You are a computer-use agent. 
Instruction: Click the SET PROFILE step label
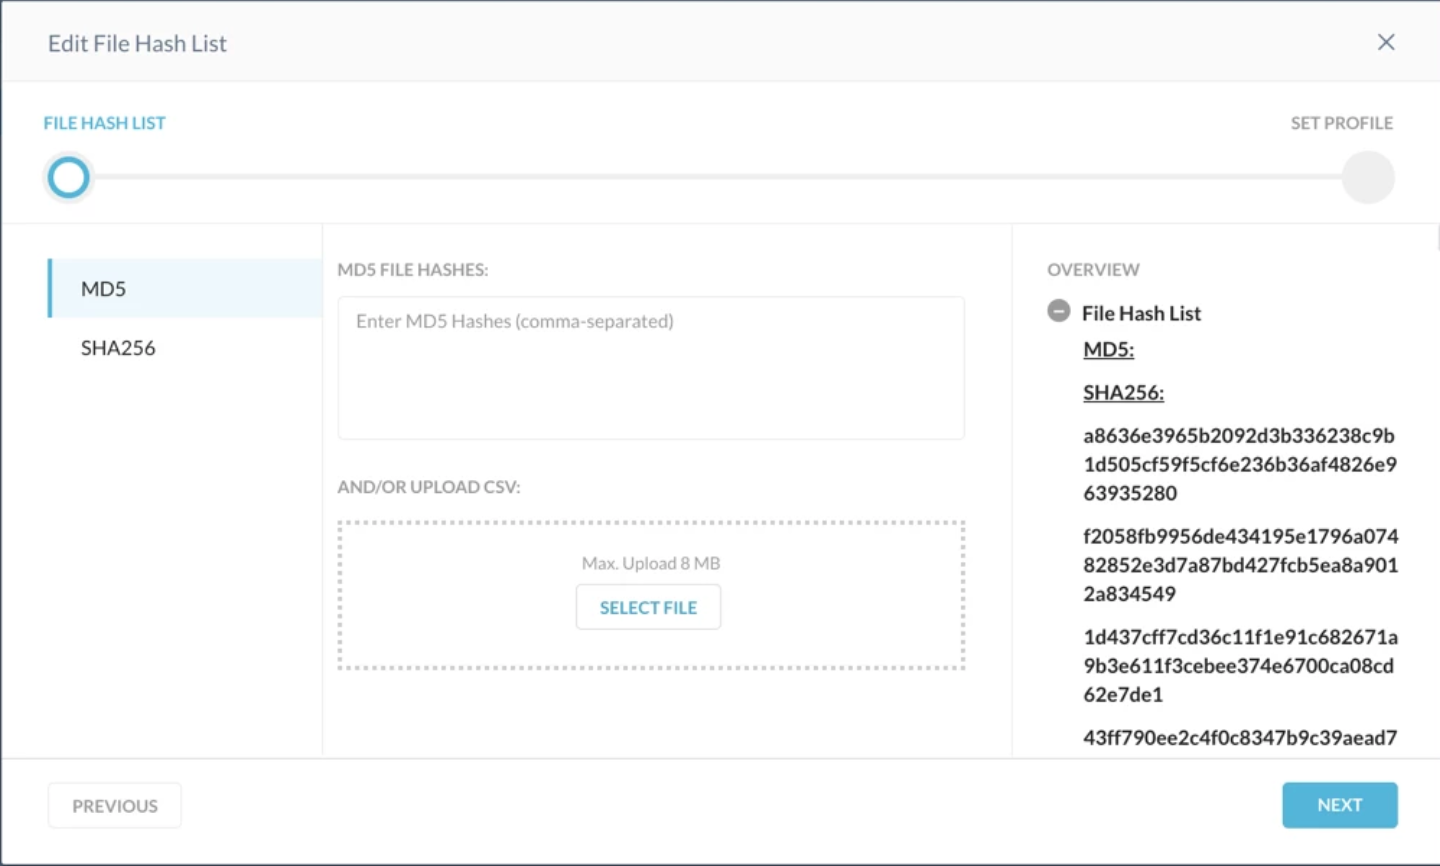[1341, 123]
